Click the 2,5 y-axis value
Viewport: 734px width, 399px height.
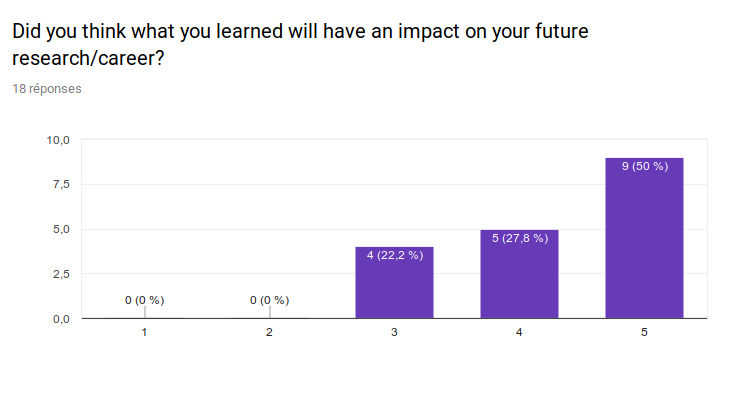(x=61, y=274)
